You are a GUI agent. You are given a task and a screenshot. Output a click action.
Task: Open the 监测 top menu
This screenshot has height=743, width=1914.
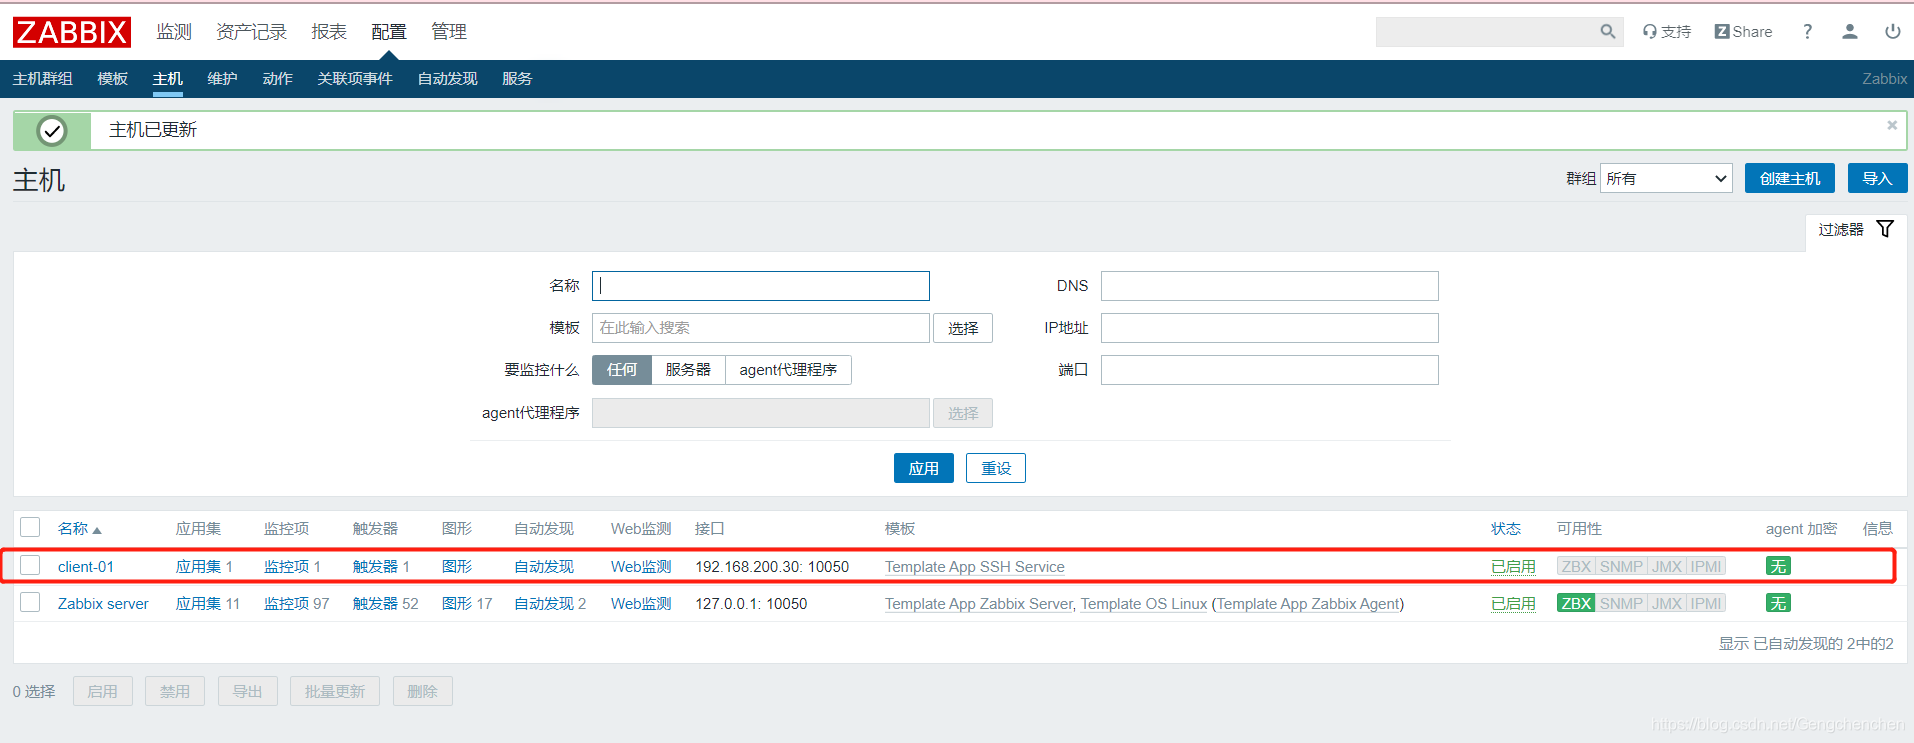[174, 32]
